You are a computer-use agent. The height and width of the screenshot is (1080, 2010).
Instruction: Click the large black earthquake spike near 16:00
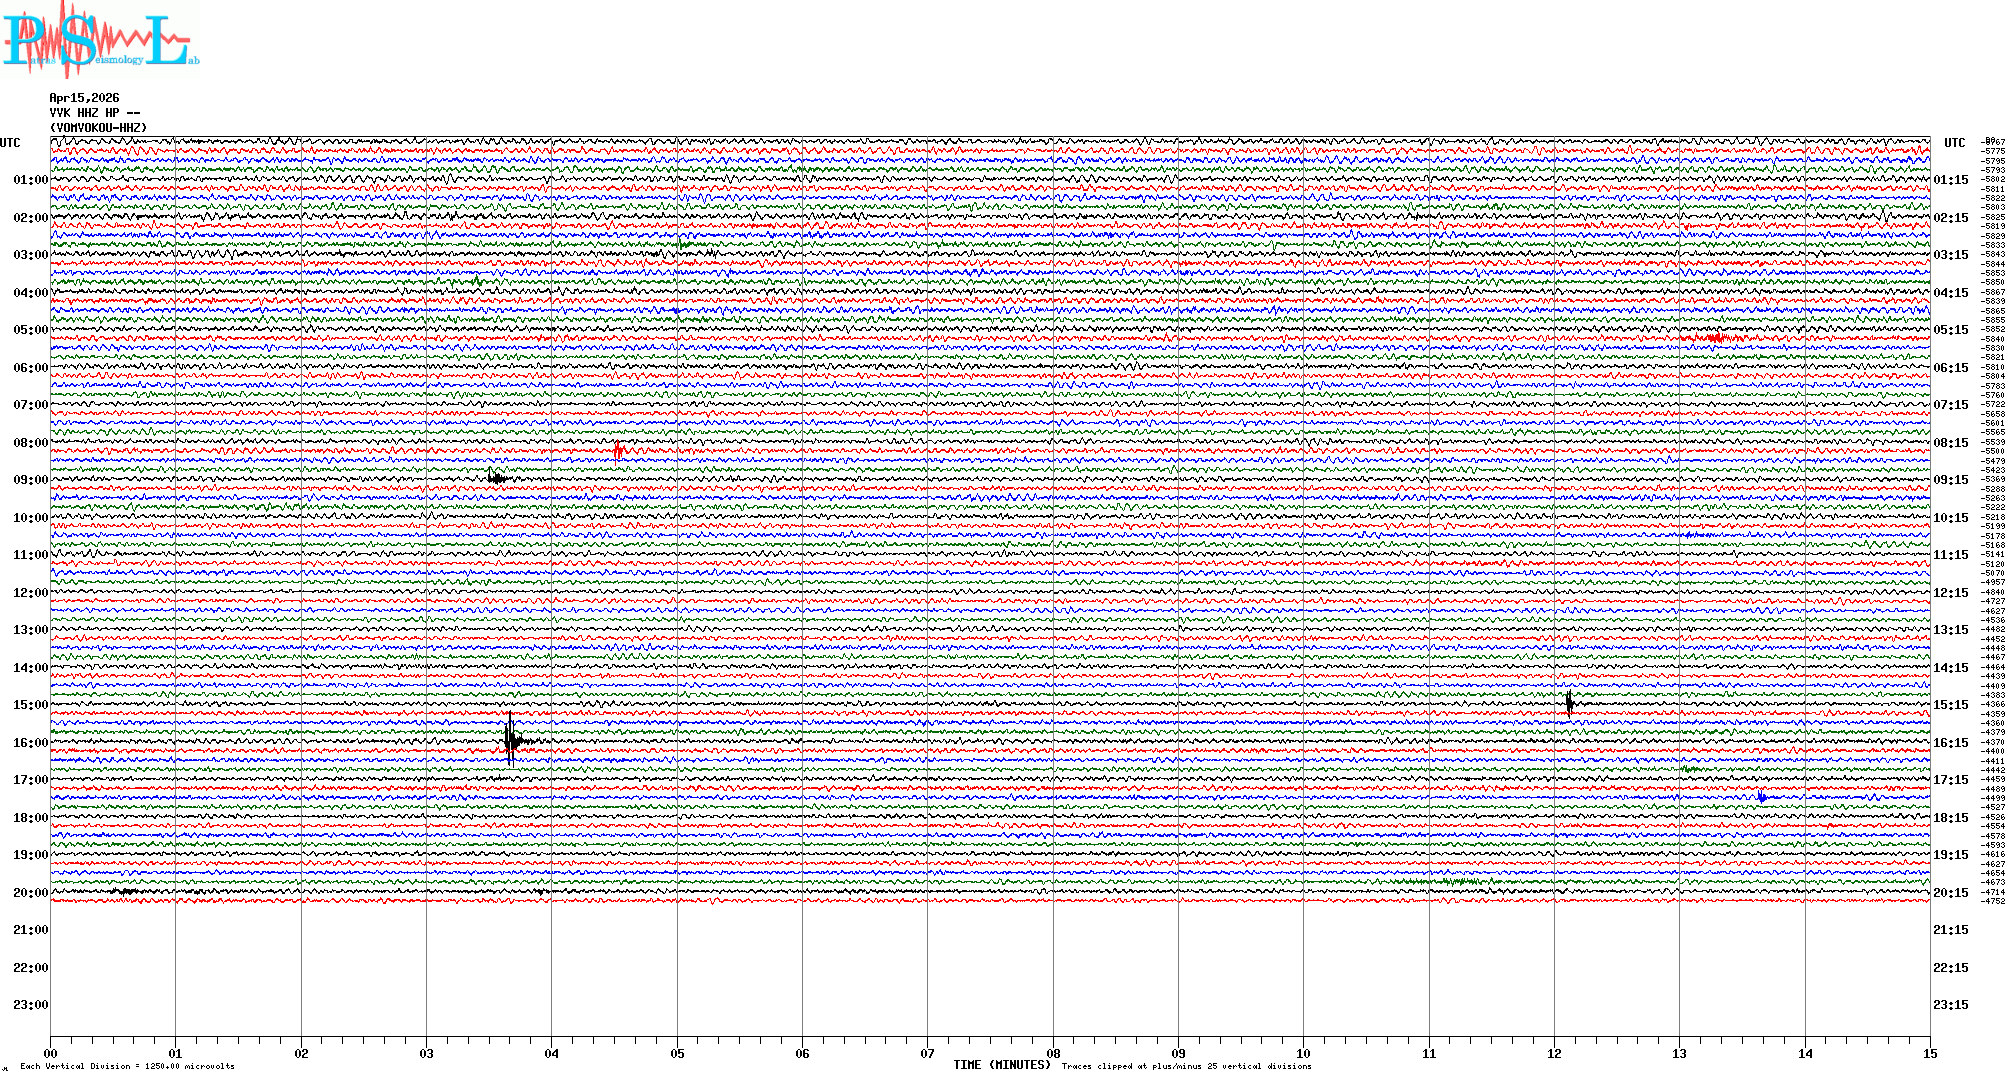[x=511, y=740]
